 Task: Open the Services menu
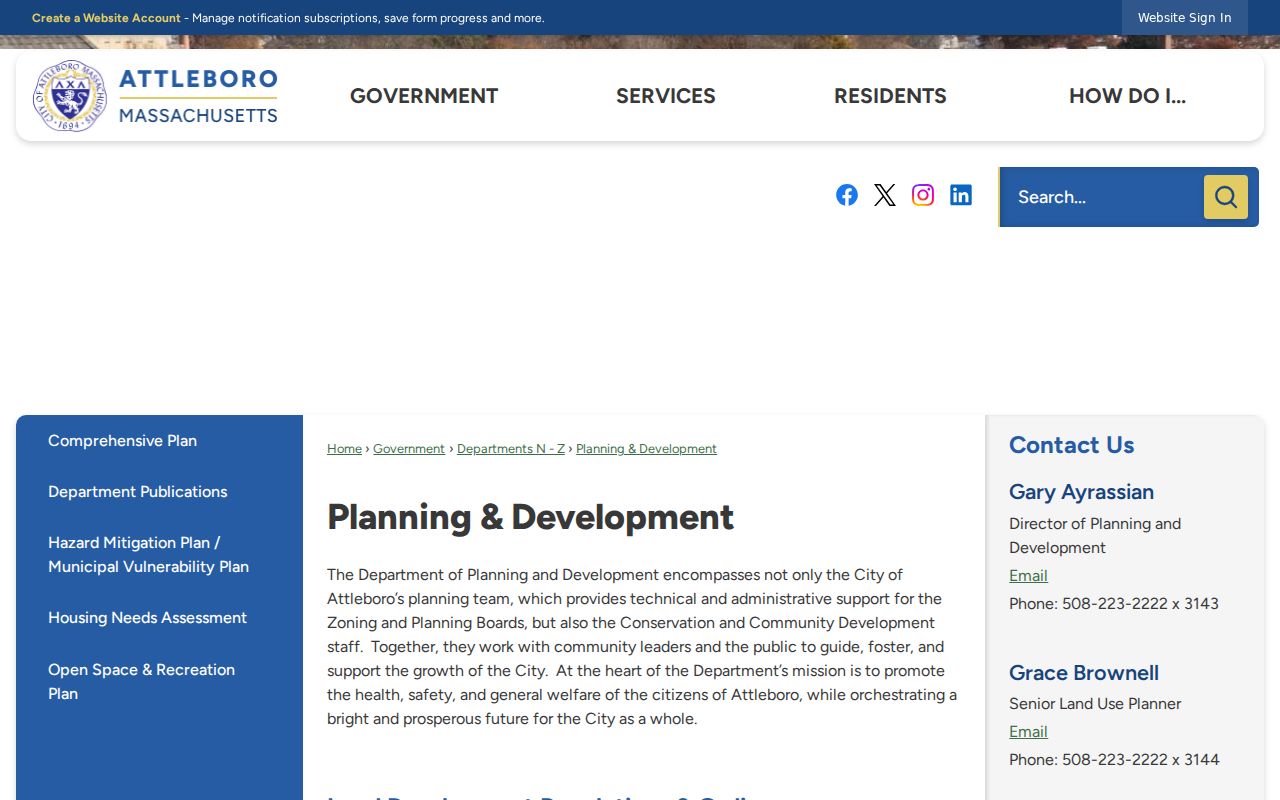click(x=666, y=96)
